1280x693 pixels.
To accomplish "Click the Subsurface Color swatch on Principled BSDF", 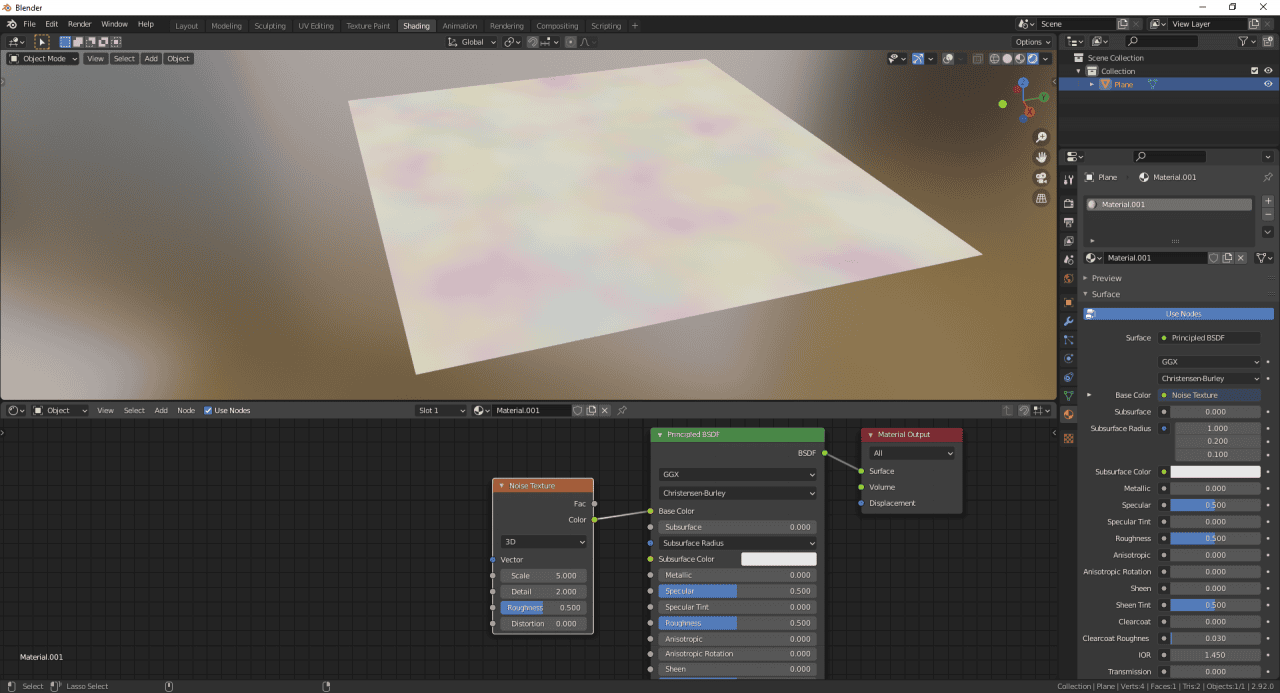I will coord(779,558).
